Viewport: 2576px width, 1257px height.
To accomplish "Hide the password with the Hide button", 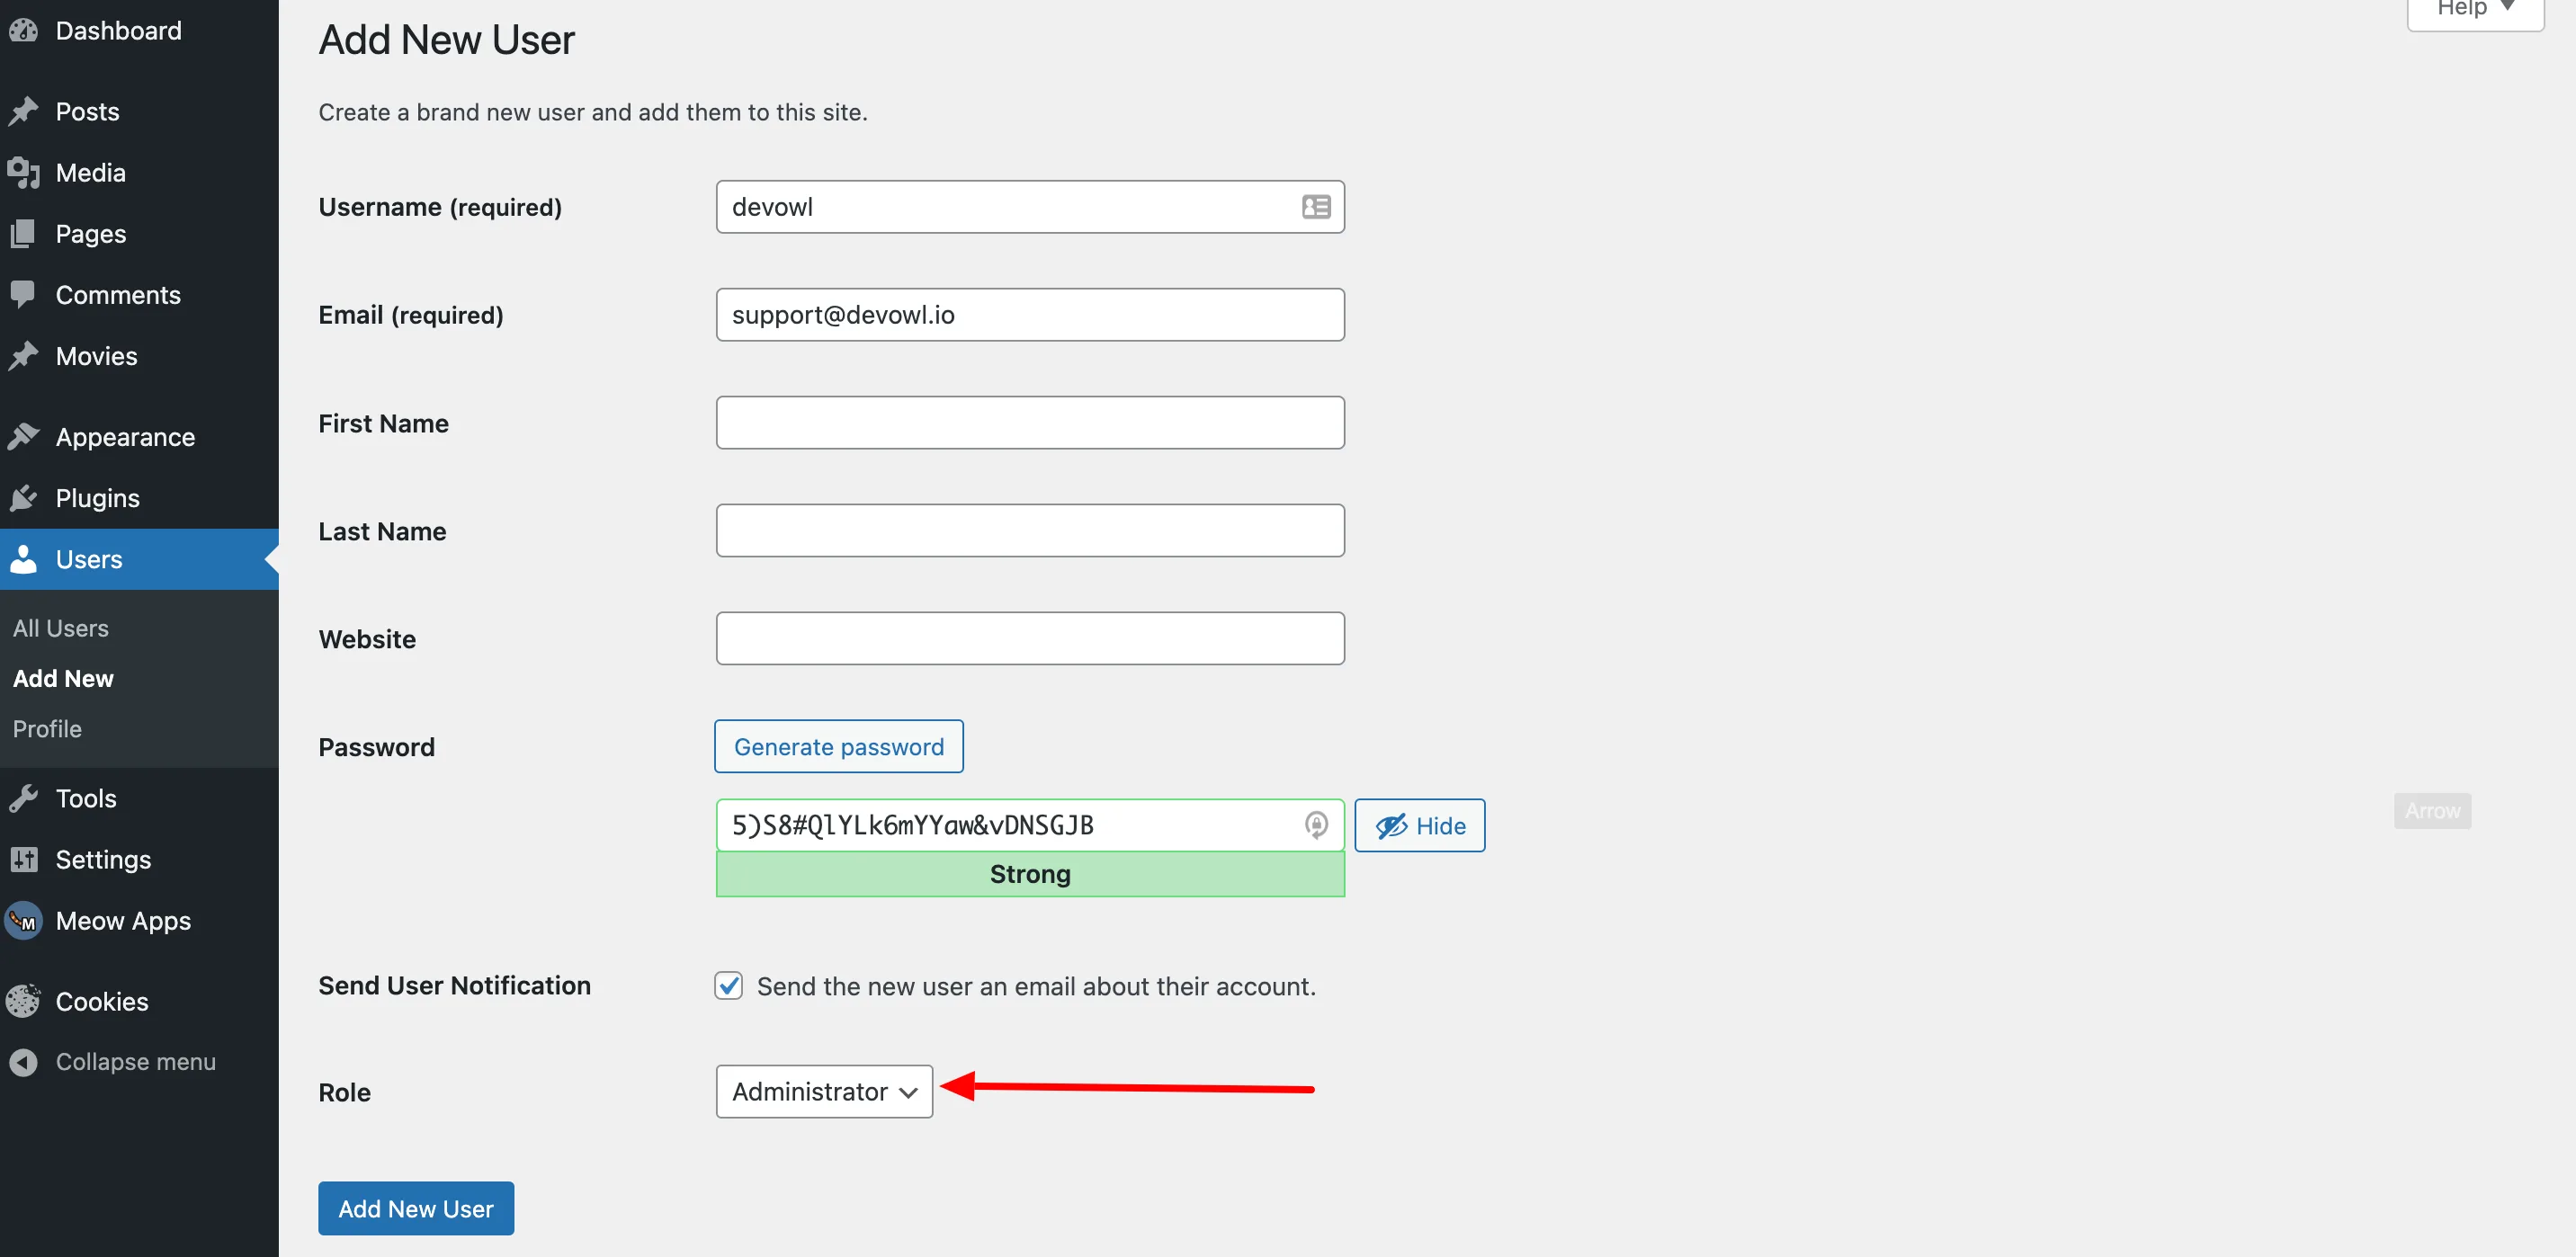I will 1419,826.
